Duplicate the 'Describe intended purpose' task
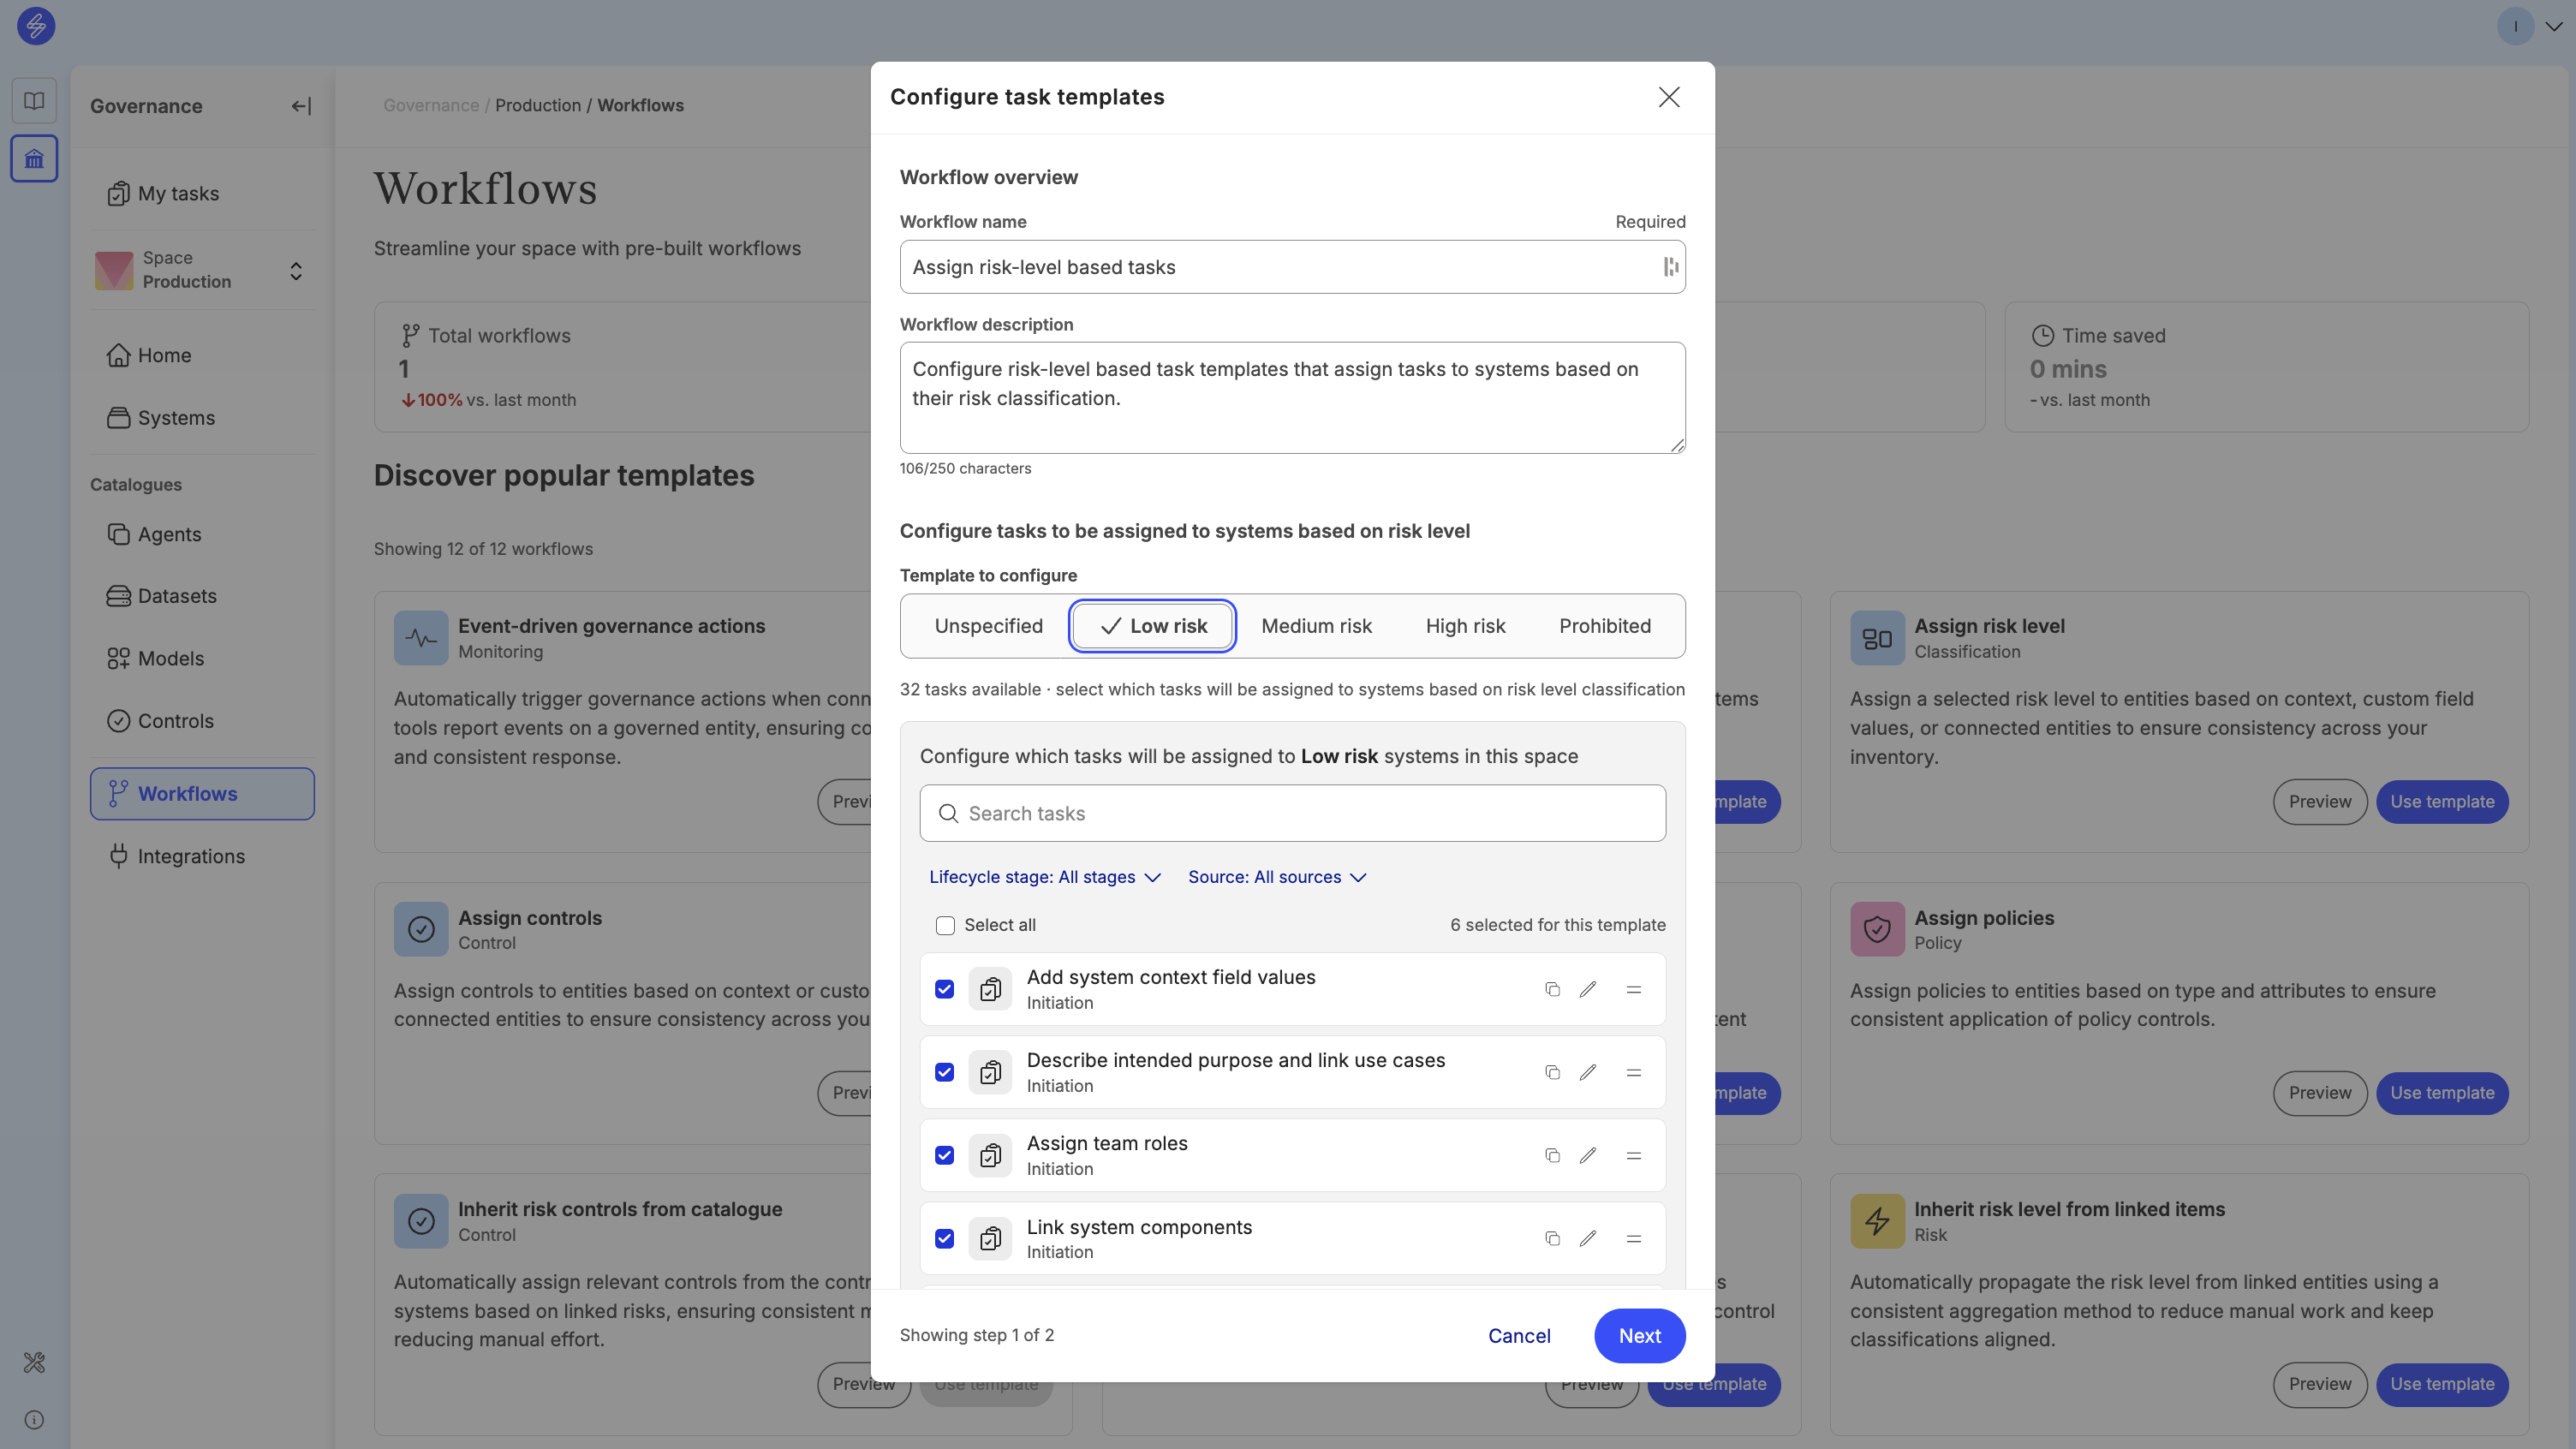 (x=1552, y=1072)
